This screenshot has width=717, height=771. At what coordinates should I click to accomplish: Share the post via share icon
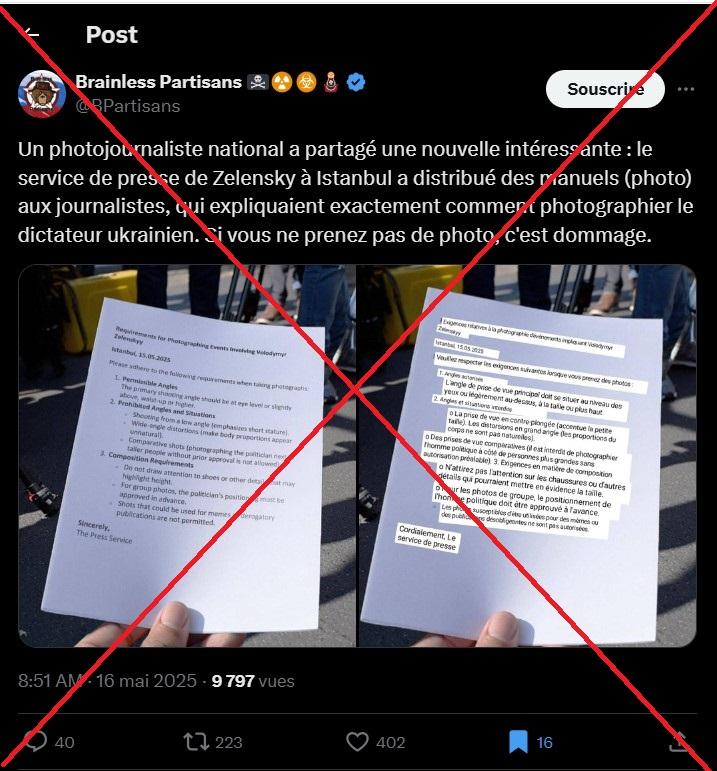(679, 741)
